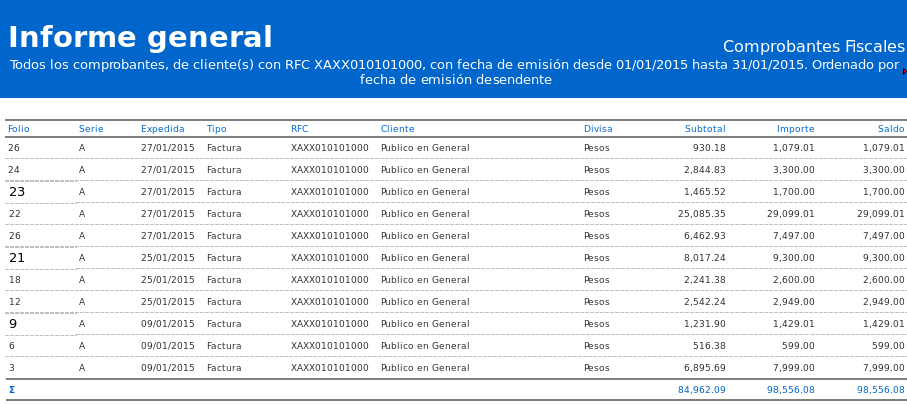Image resolution: width=907 pixels, height=404 pixels.
Task: Select the row with folio 24
Action: 14,170
